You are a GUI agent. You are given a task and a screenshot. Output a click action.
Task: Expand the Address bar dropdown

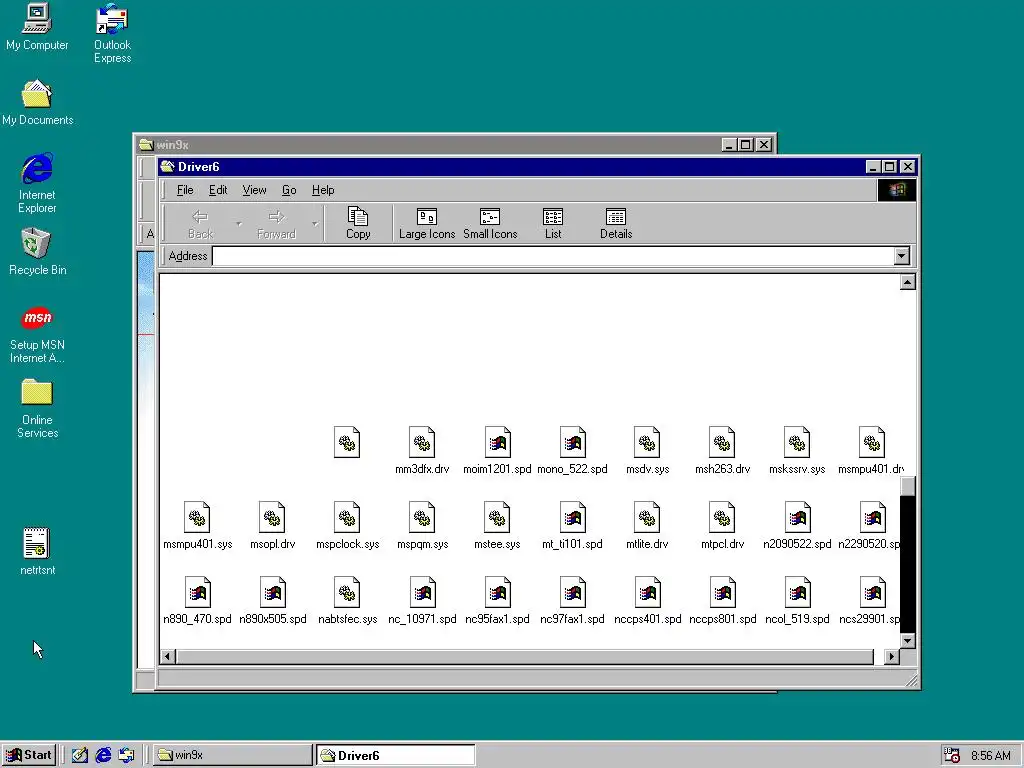[902, 256]
